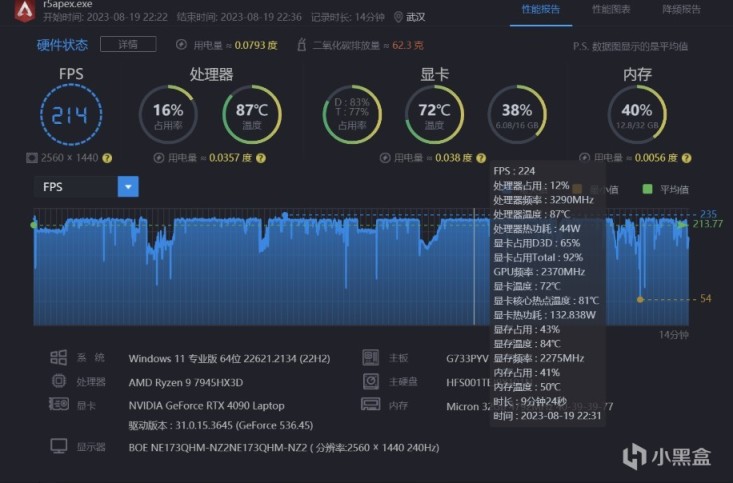This screenshot has width=733, height=483.
Task: Click the hard disk icon beside 主硬盘
Action: coord(371,381)
